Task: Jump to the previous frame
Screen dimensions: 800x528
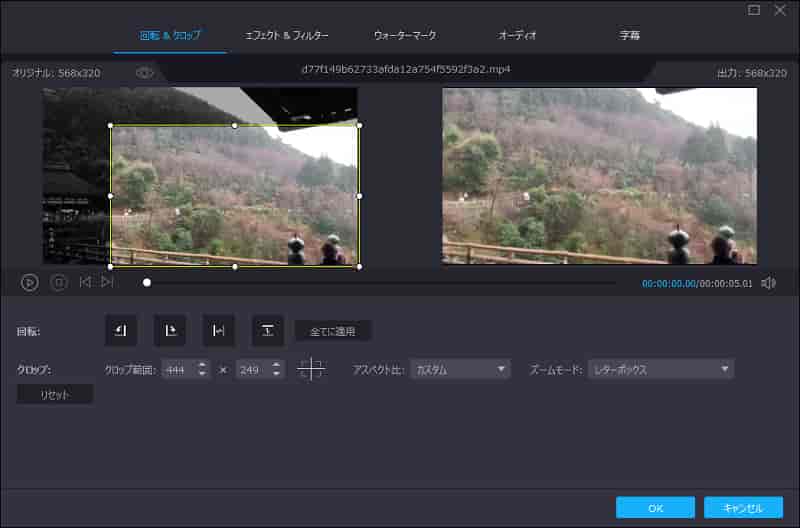Action: point(85,283)
